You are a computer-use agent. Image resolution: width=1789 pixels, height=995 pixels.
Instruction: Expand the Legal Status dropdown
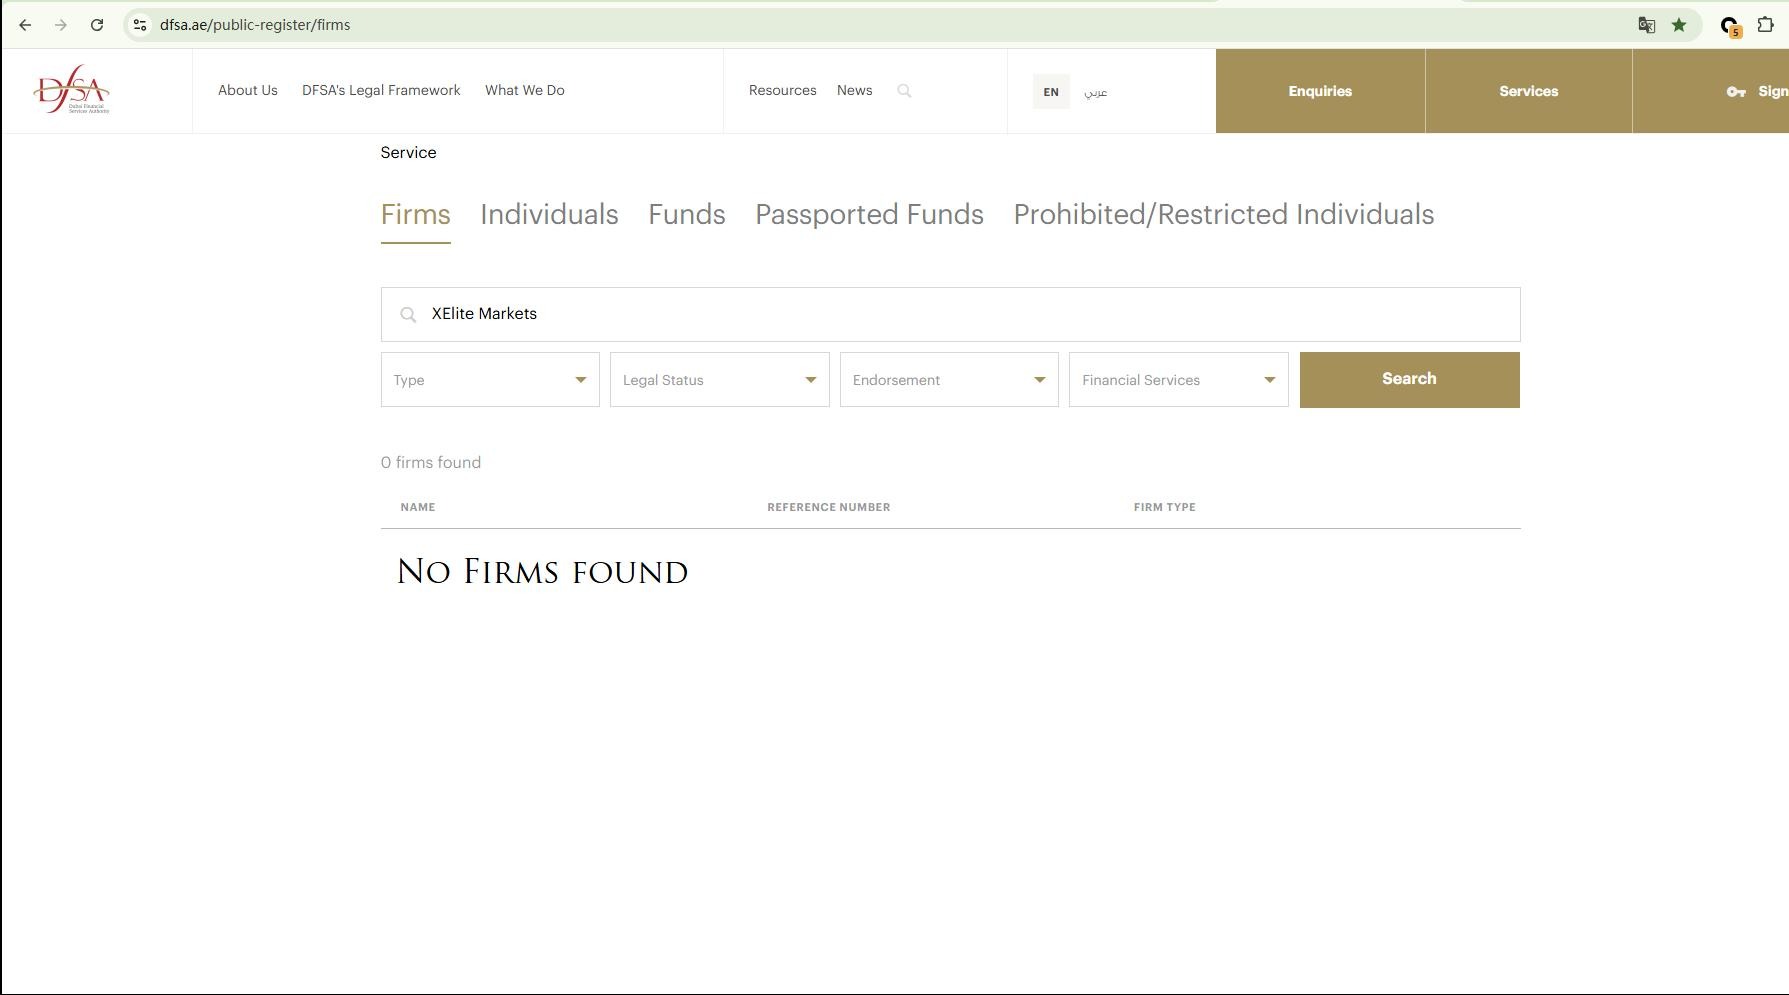click(x=720, y=380)
